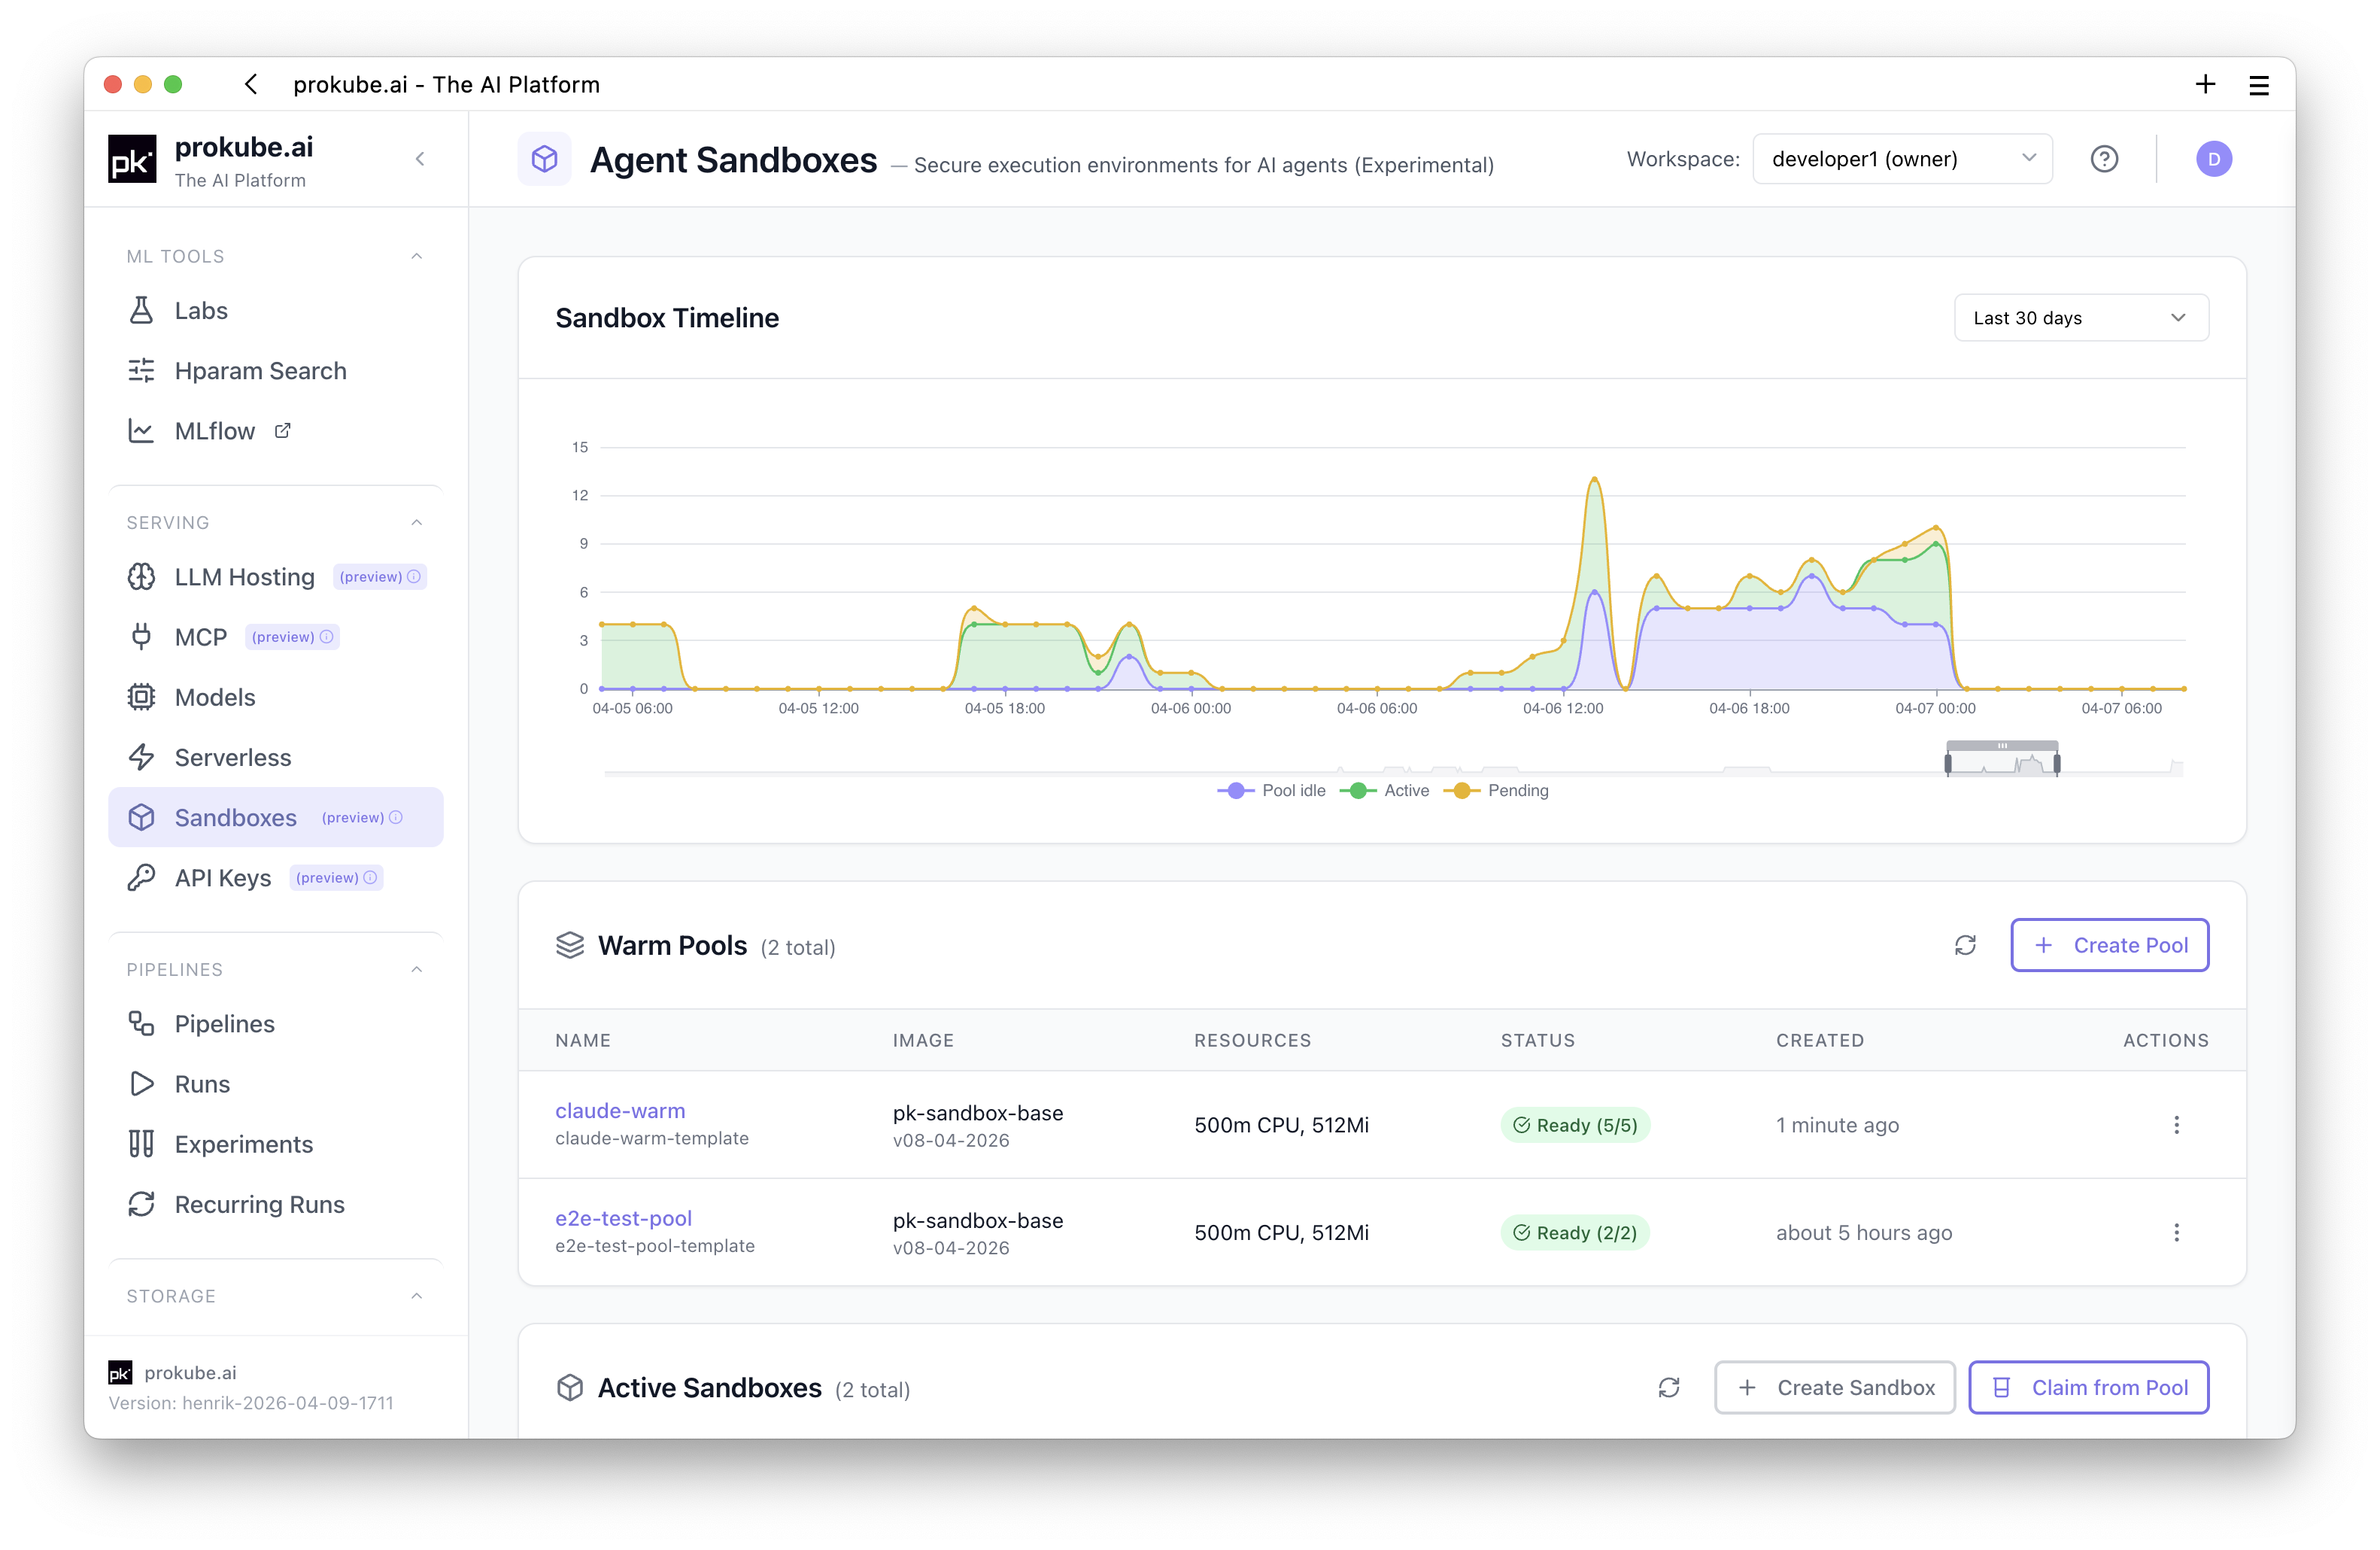Click the NAME column header
2380x1550 pixels.
[x=583, y=1040]
